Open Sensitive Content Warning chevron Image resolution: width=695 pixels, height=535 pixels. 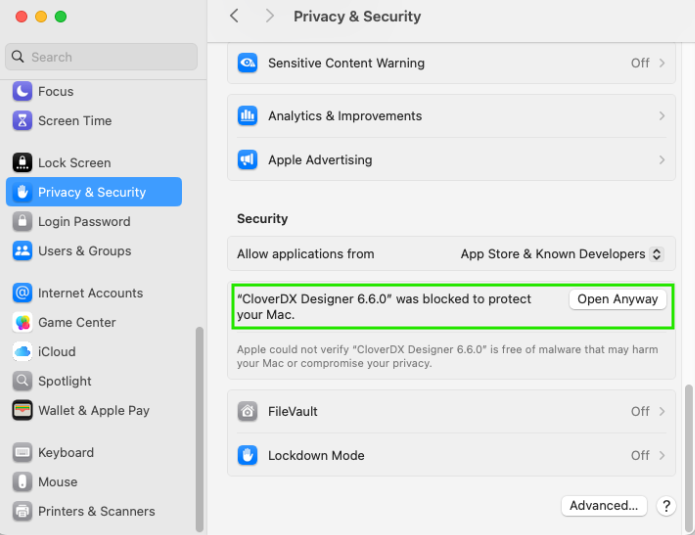[x=662, y=63]
